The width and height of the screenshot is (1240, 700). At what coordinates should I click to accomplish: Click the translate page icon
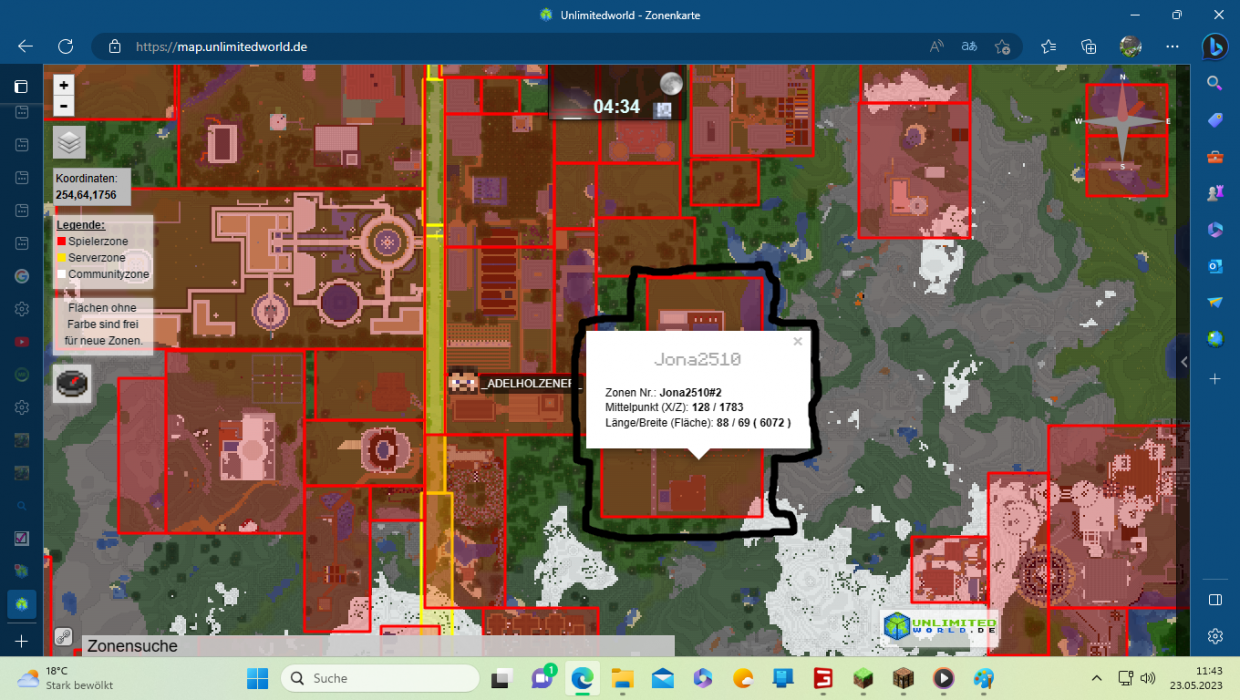[969, 46]
